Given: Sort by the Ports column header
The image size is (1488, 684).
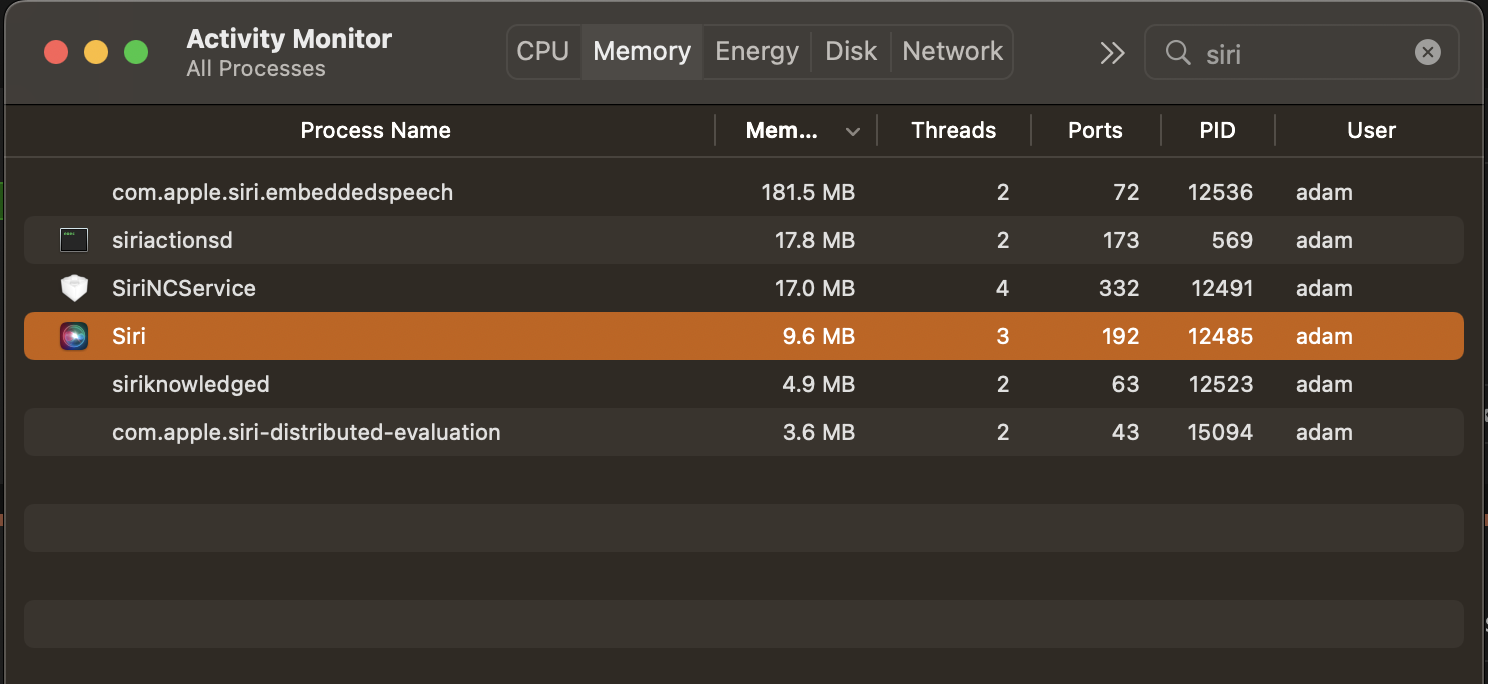Looking at the screenshot, I should click(x=1095, y=130).
